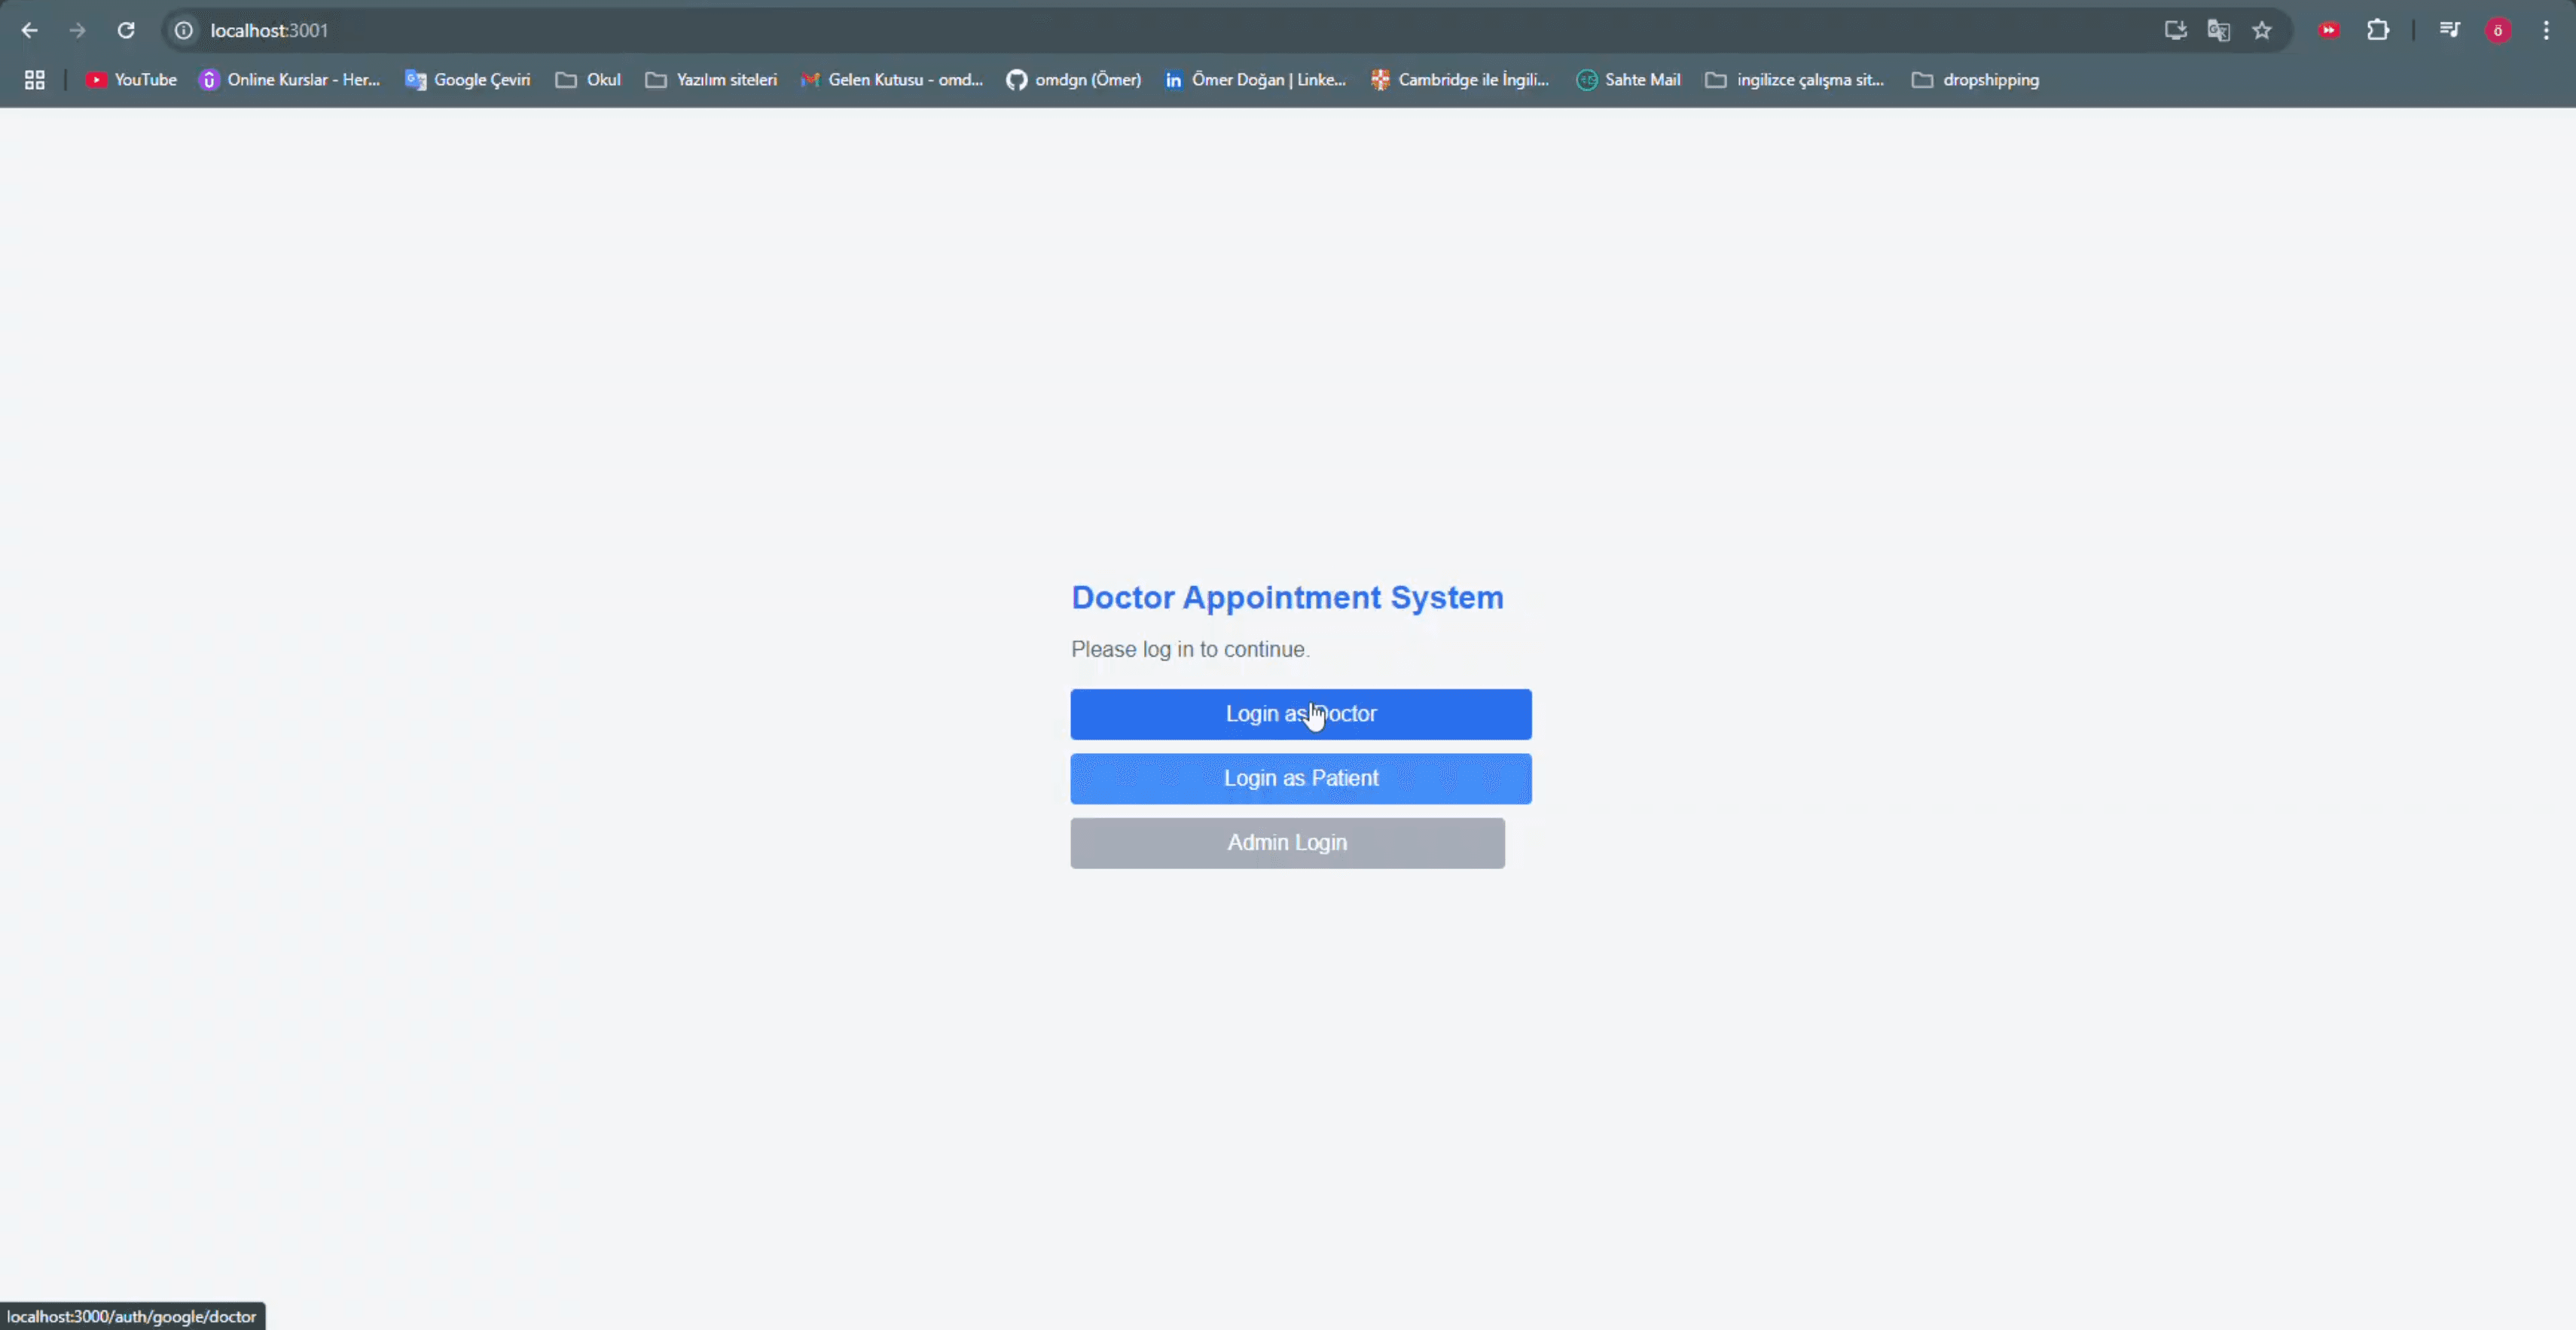The image size is (2576, 1330).
Task: Open the dropshipping bookmarks folder
Action: click(x=1975, y=79)
